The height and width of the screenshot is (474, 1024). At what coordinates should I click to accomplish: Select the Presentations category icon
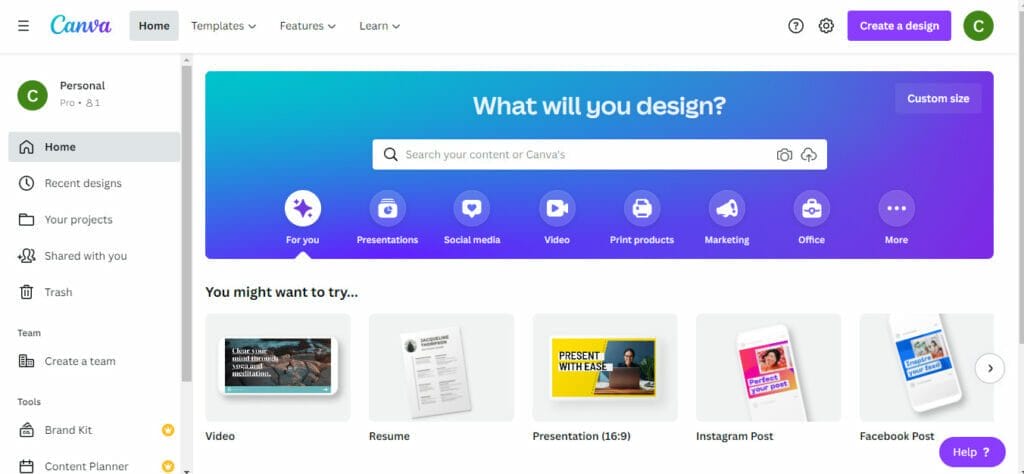pos(387,208)
